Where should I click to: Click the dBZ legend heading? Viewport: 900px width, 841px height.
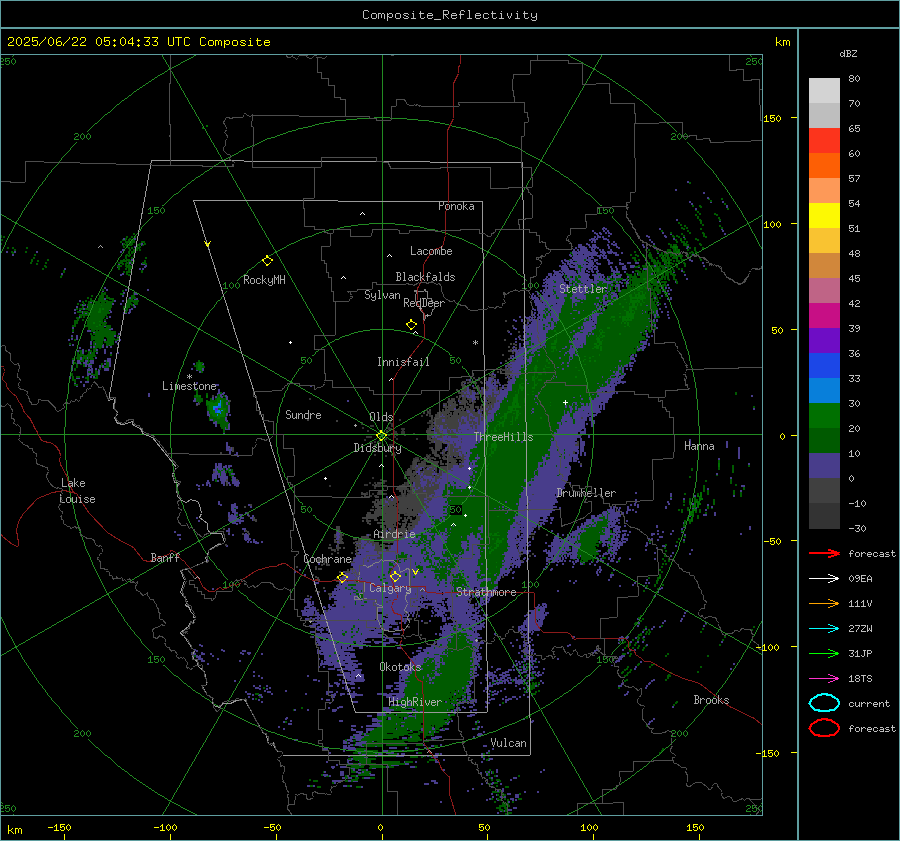point(848,54)
